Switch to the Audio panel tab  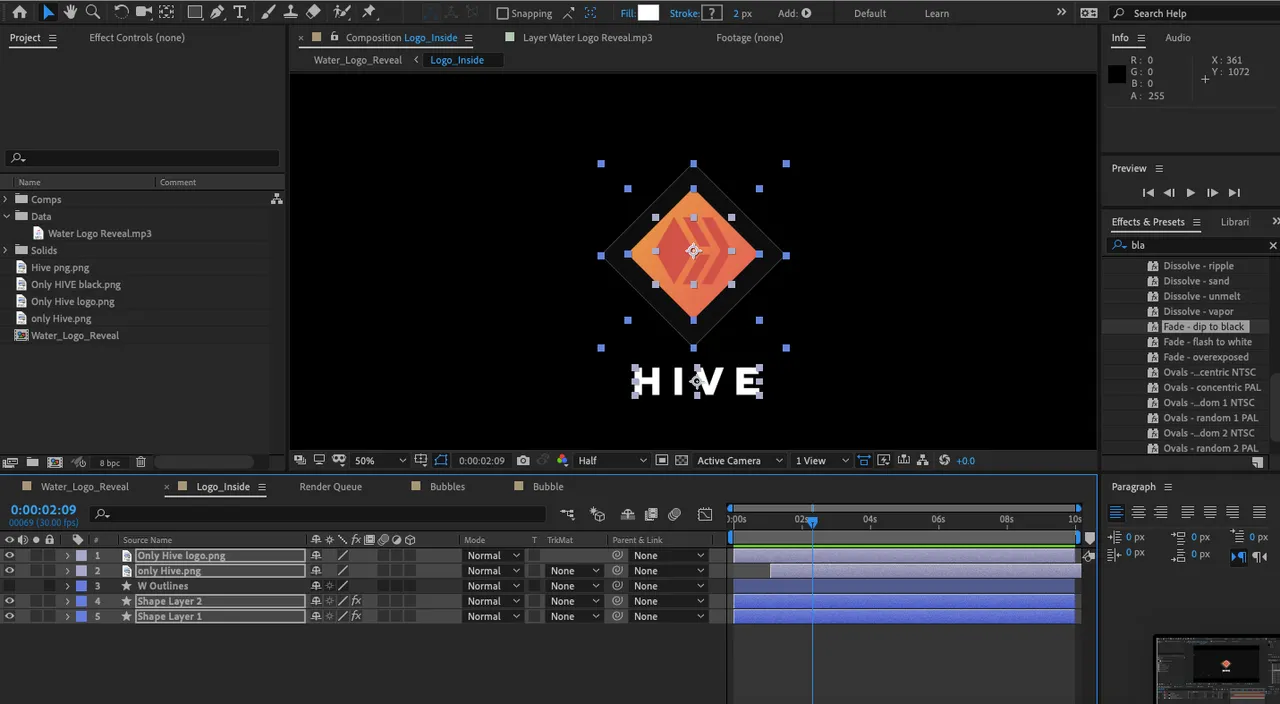[1177, 38]
